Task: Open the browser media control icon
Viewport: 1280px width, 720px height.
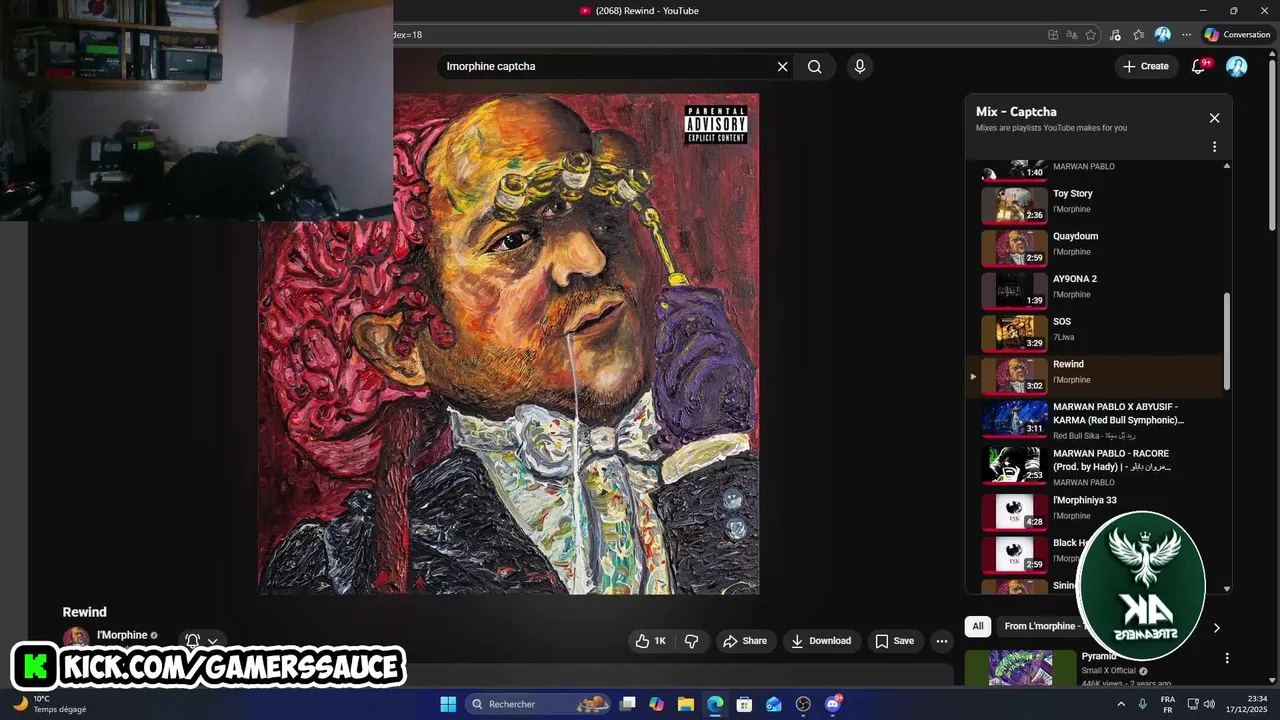Action: click(1115, 35)
